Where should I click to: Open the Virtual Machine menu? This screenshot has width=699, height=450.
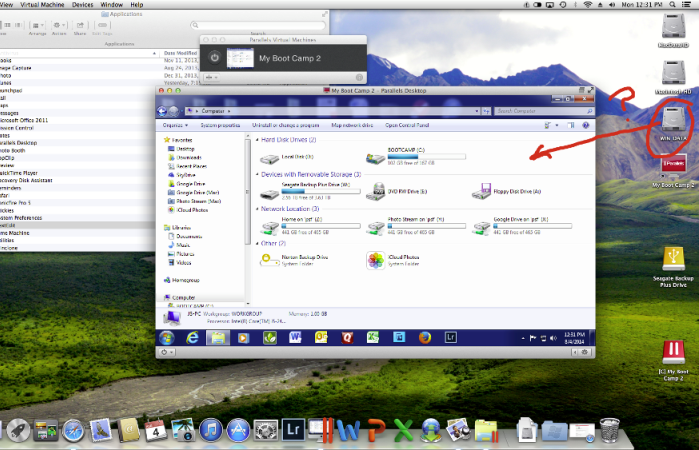click(42, 4)
